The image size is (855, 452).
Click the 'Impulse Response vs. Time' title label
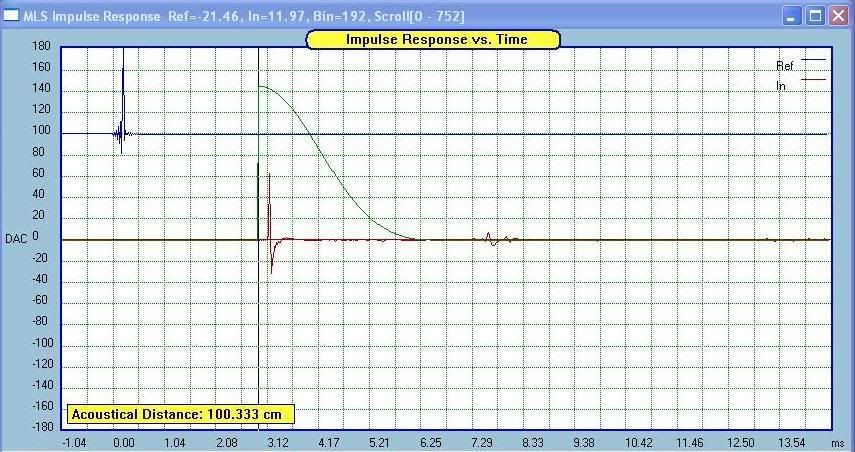tap(433, 39)
